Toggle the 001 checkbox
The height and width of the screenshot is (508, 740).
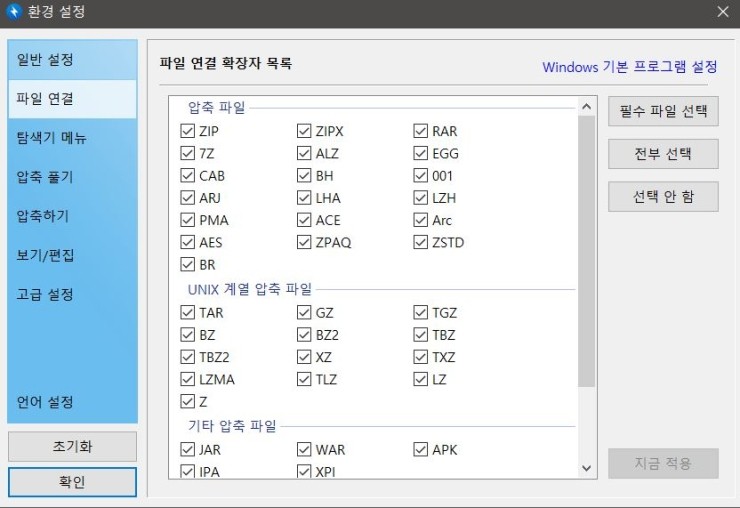tap(420, 175)
